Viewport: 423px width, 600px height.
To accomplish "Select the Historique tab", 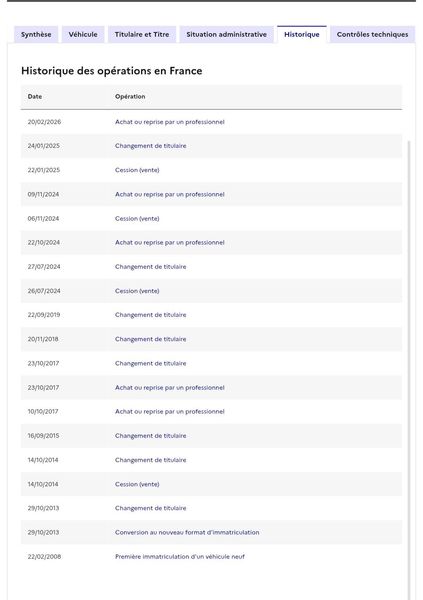I will (x=302, y=34).
